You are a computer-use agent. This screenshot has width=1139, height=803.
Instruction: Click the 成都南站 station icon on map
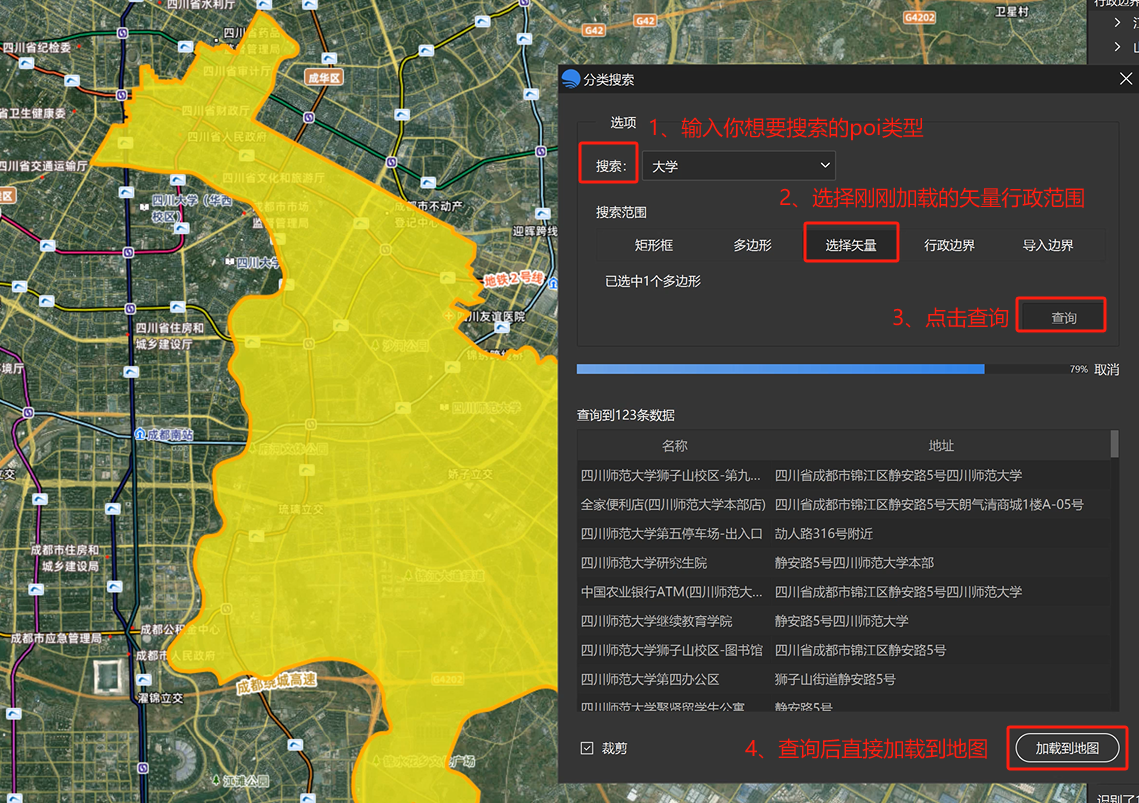tap(140, 434)
